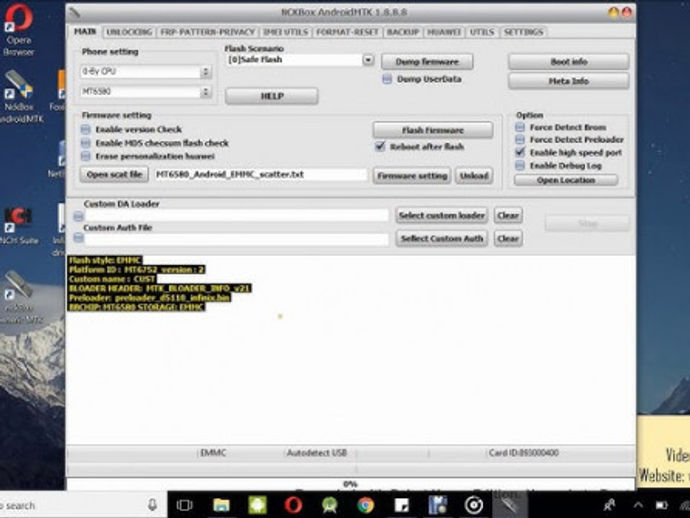
Task: Toggle the Custom DA Loader checkbox
Action: point(78,216)
